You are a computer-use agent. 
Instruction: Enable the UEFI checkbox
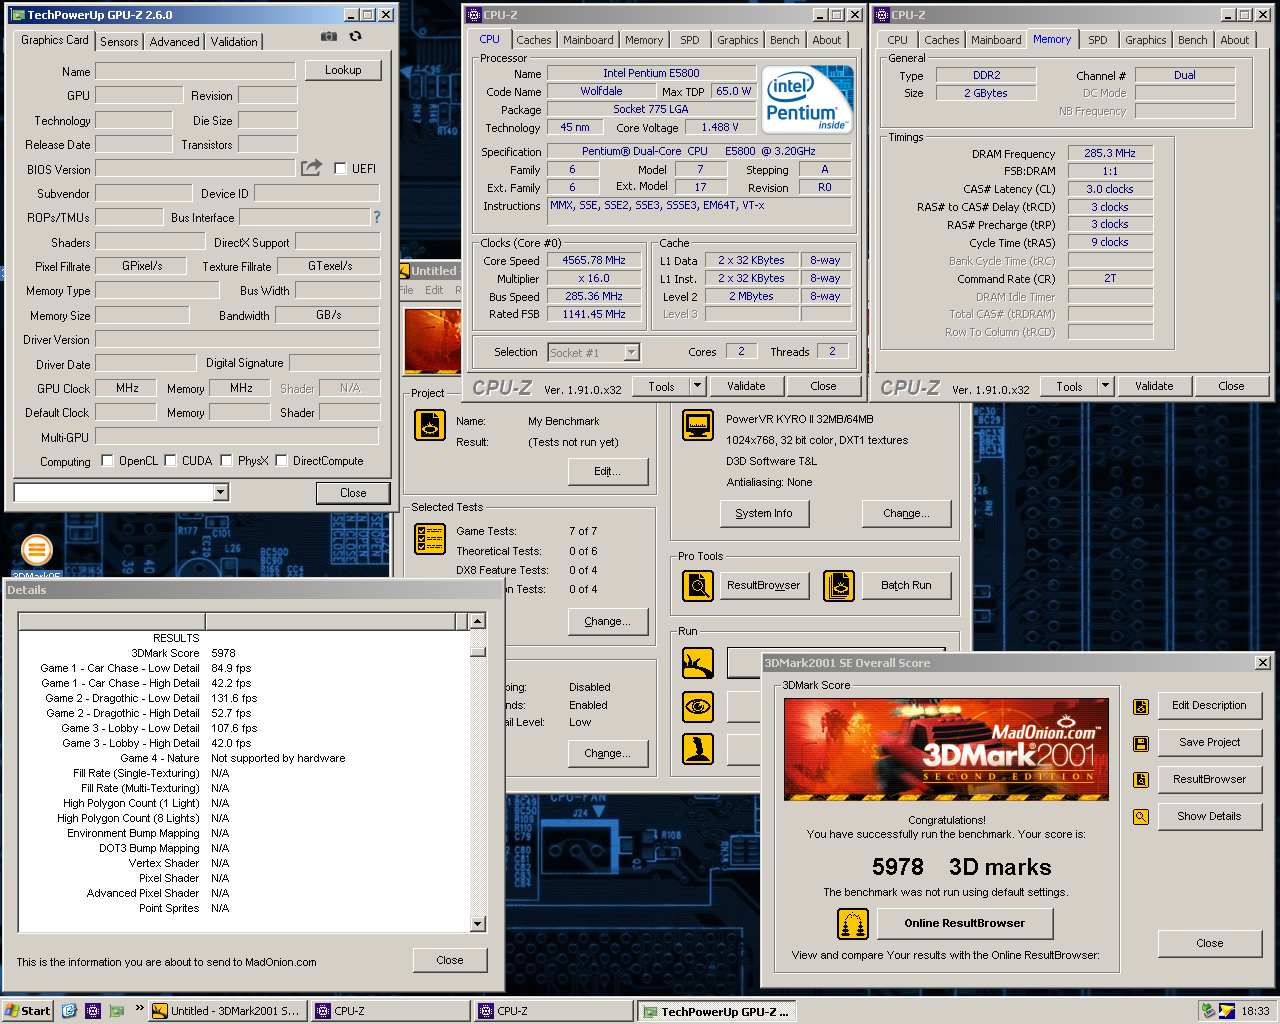click(x=340, y=168)
